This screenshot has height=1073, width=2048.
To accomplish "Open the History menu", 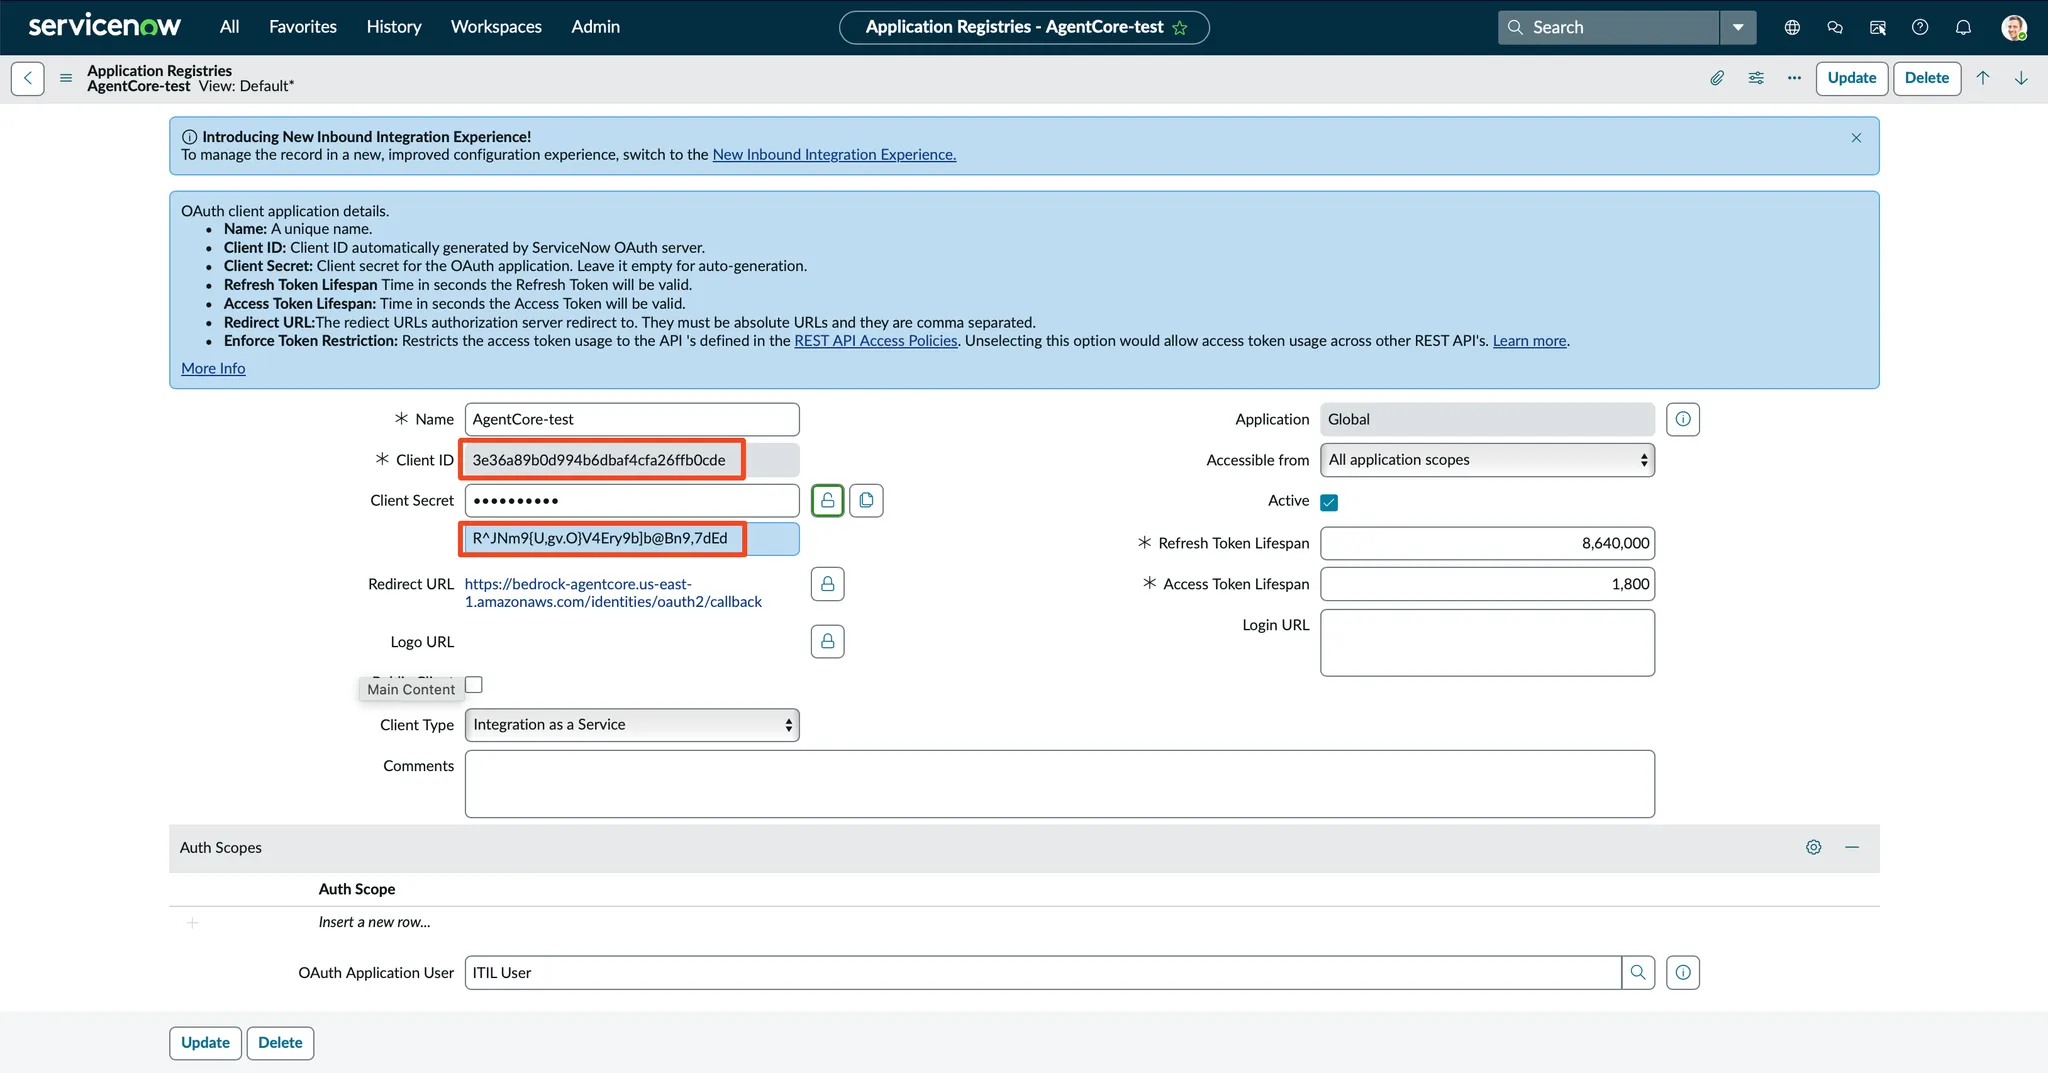I will (x=394, y=27).
